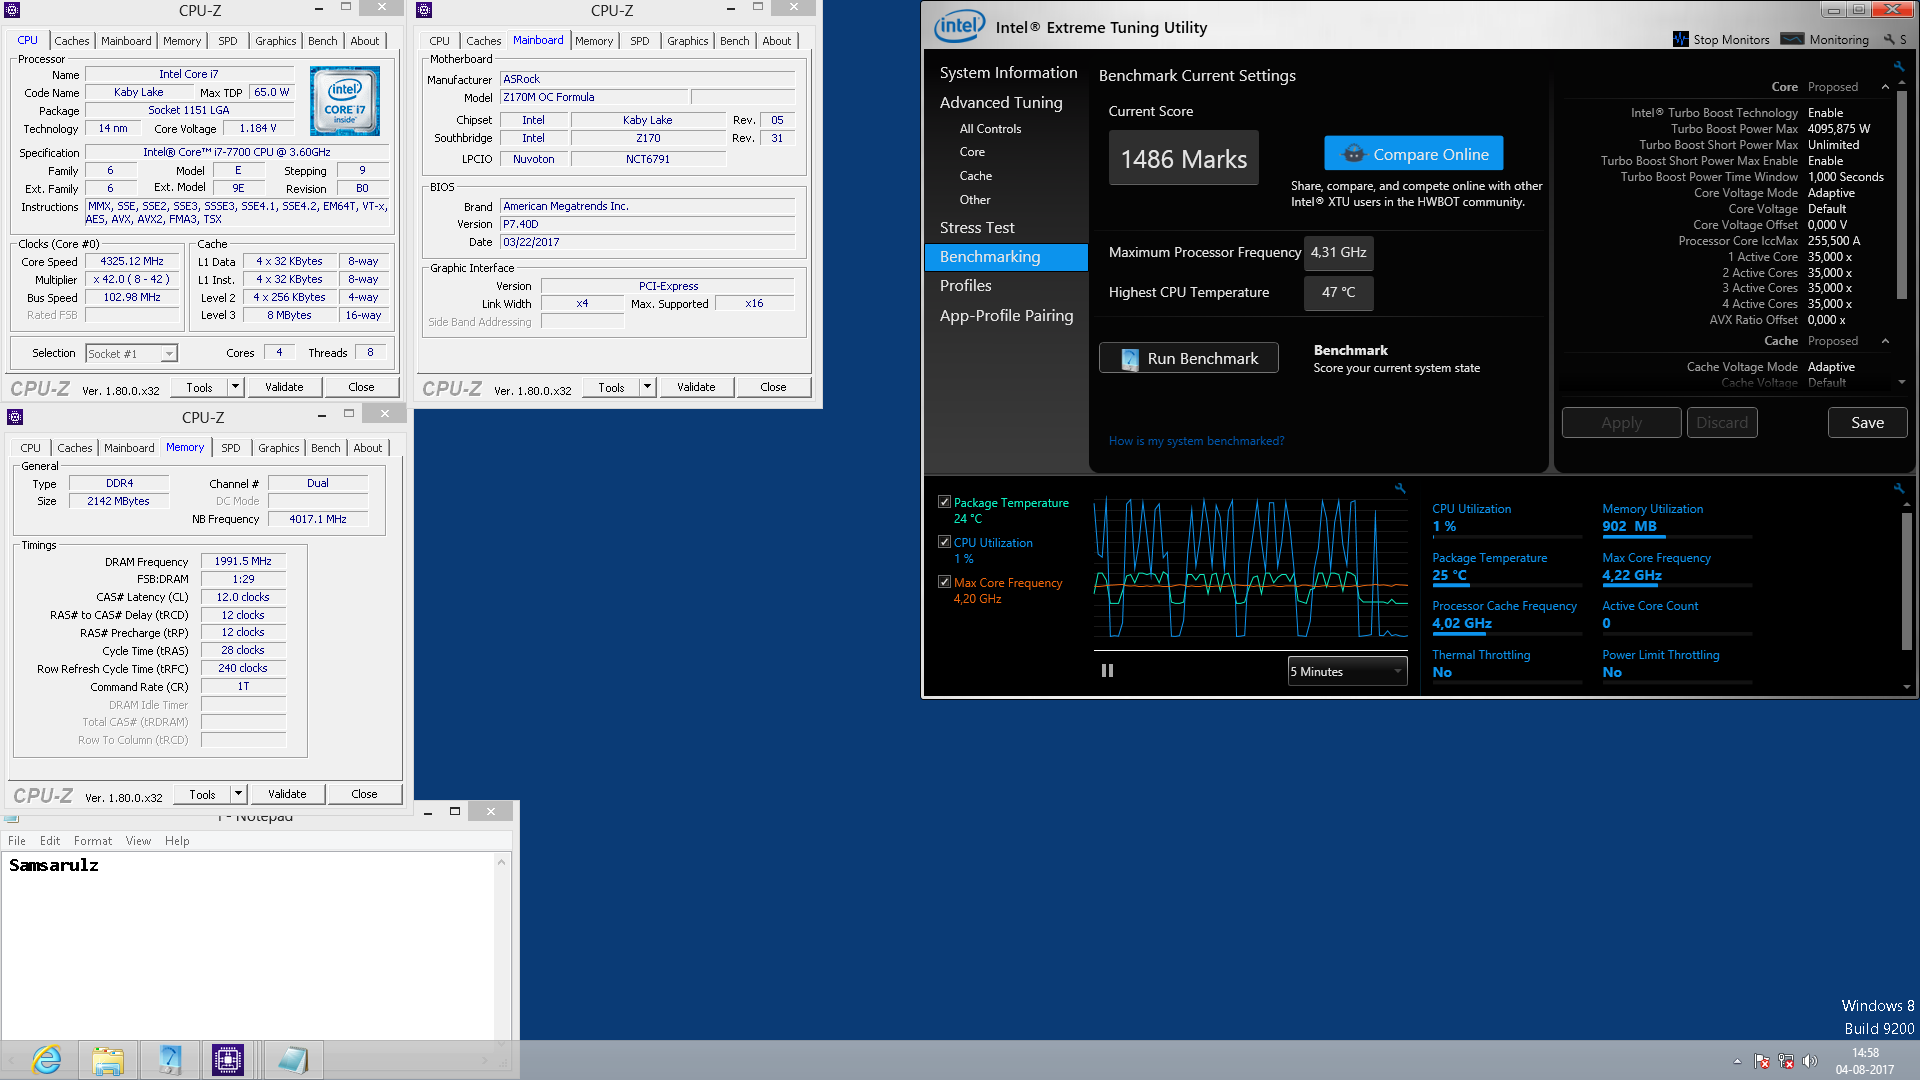Open 'How is my system benchmarked?' link
The width and height of the screenshot is (1920, 1080).
coord(1196,441)
